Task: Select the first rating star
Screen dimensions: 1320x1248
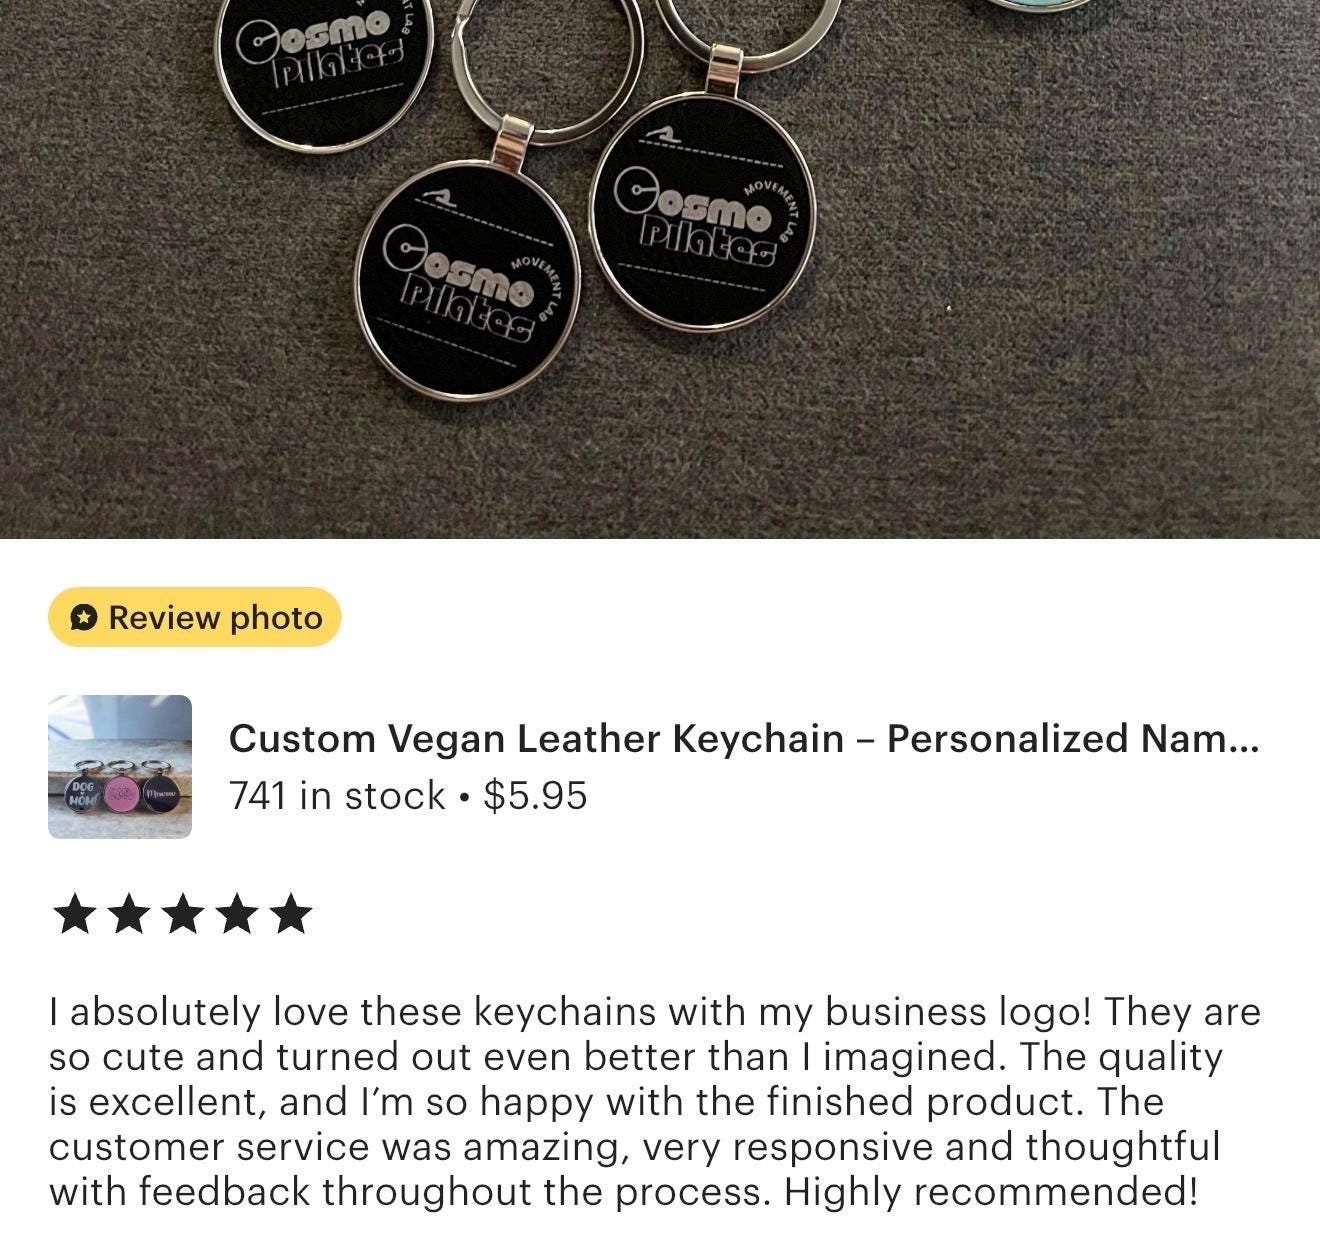Action: (74, 914)
